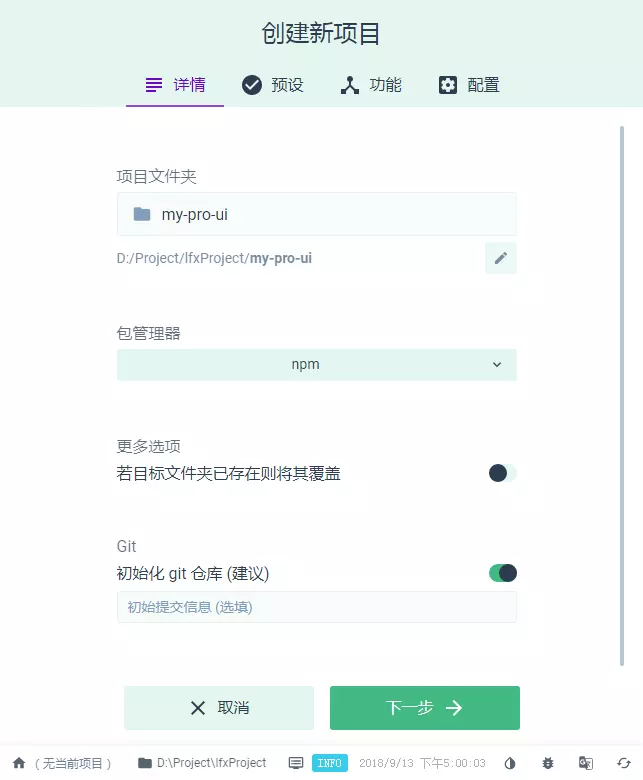Screen dimensions: 643x780
Task: Click the D:\Project\lfxProject folder path in status bar
Action: 202,763
